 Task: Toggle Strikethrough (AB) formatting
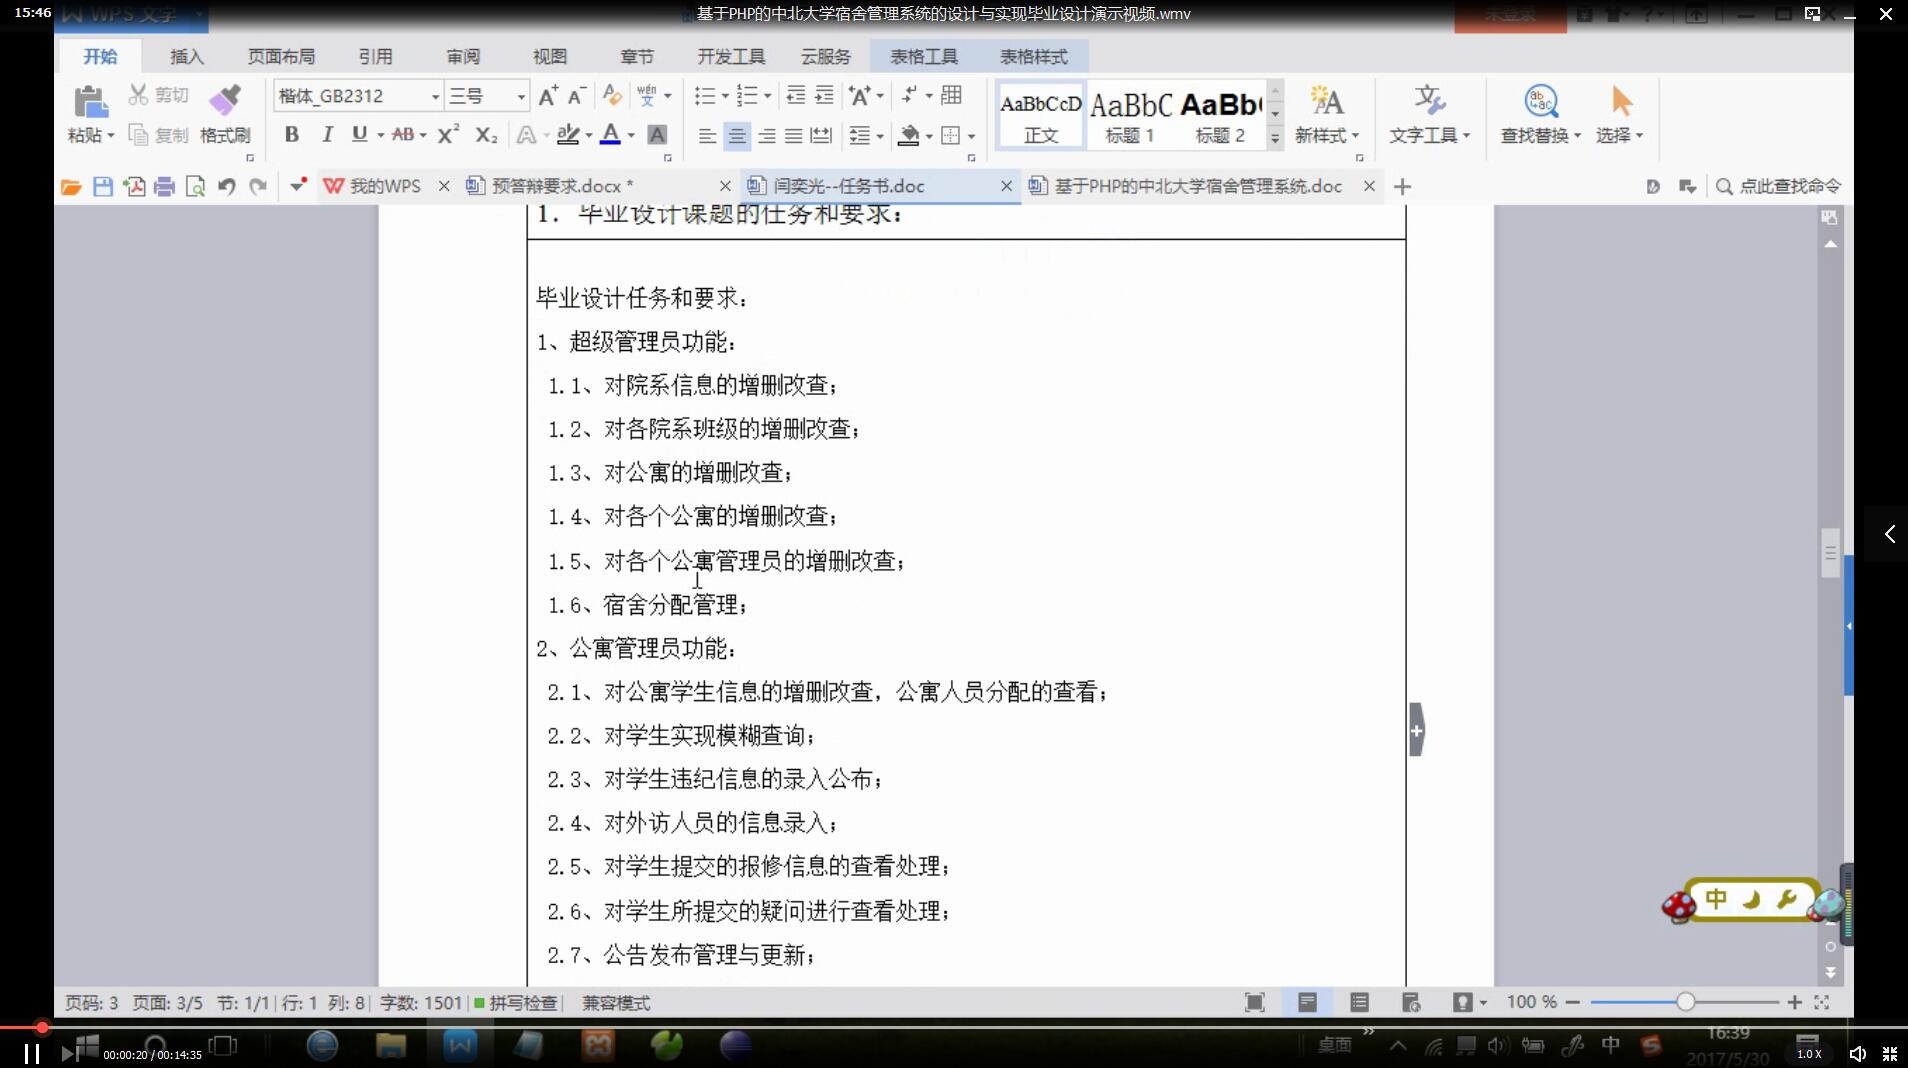pyautogui.click(x=403, y=134)
